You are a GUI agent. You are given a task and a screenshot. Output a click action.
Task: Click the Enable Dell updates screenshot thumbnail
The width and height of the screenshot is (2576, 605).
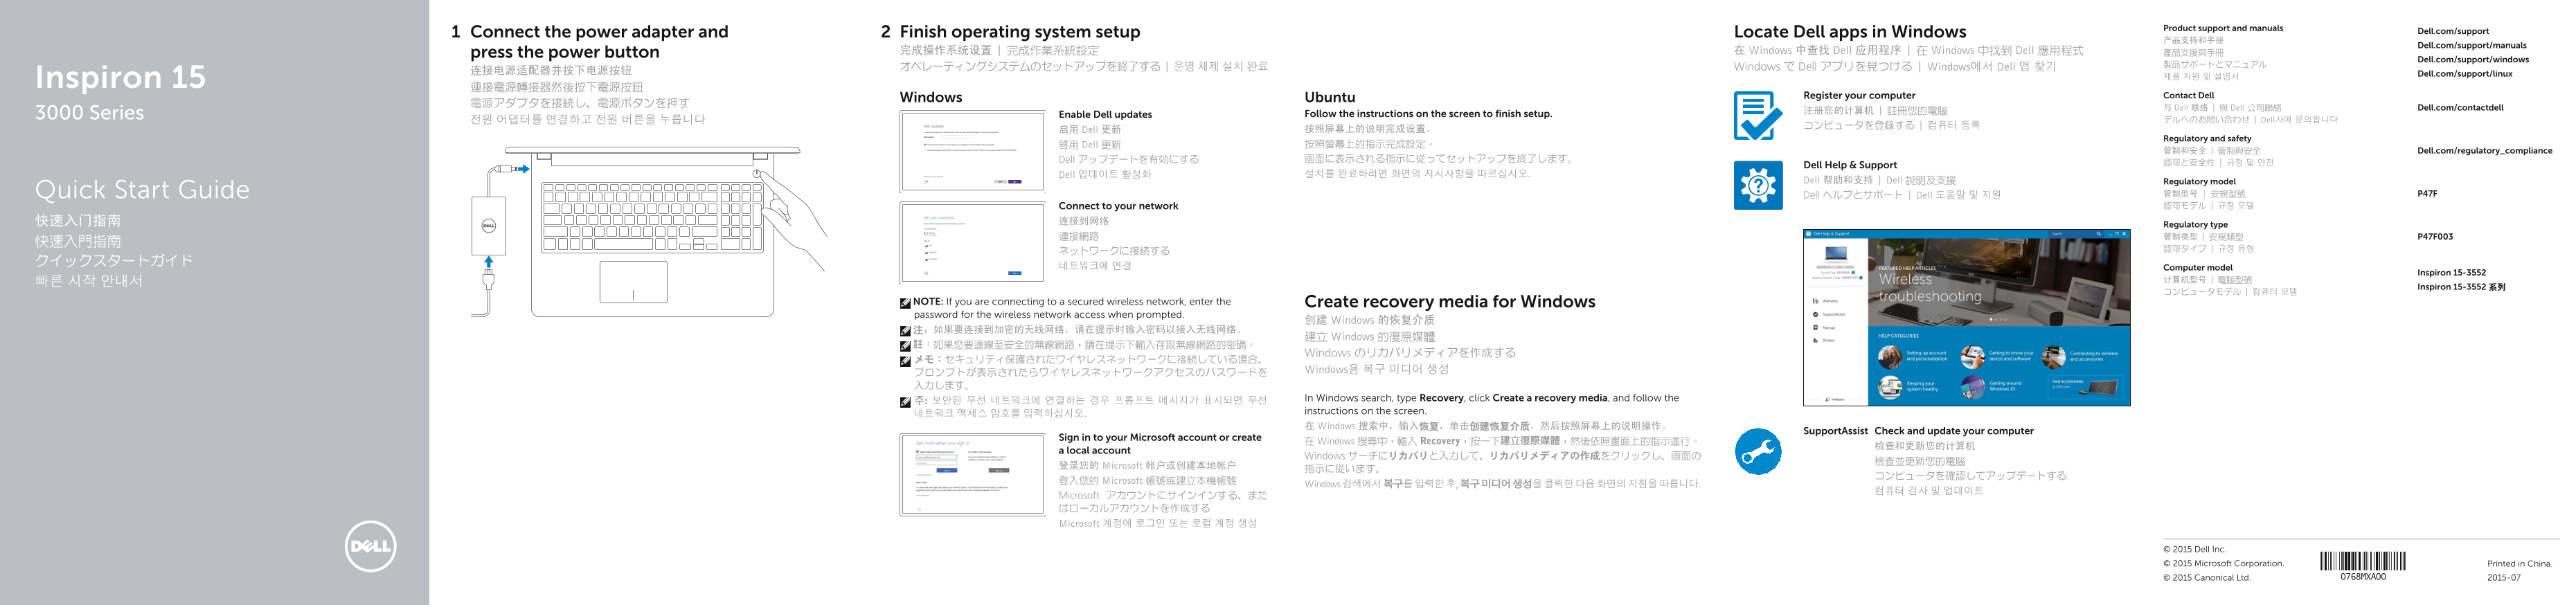tap(972, 152)
